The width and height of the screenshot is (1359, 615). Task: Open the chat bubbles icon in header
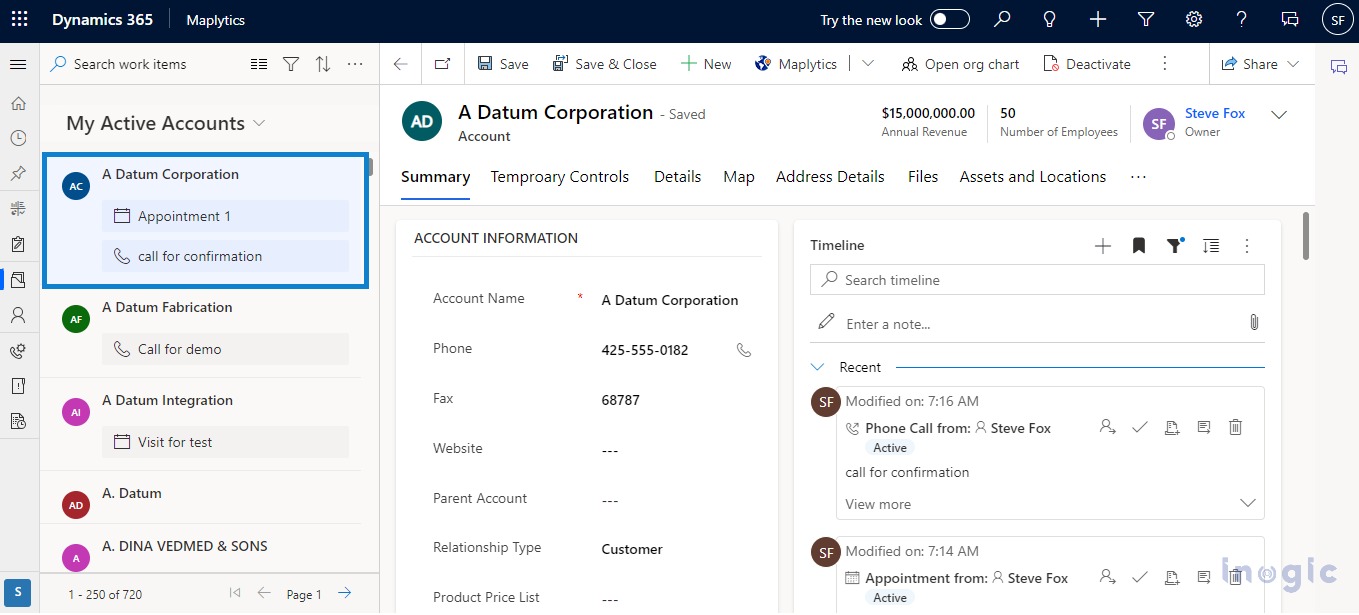(1290, 19)
